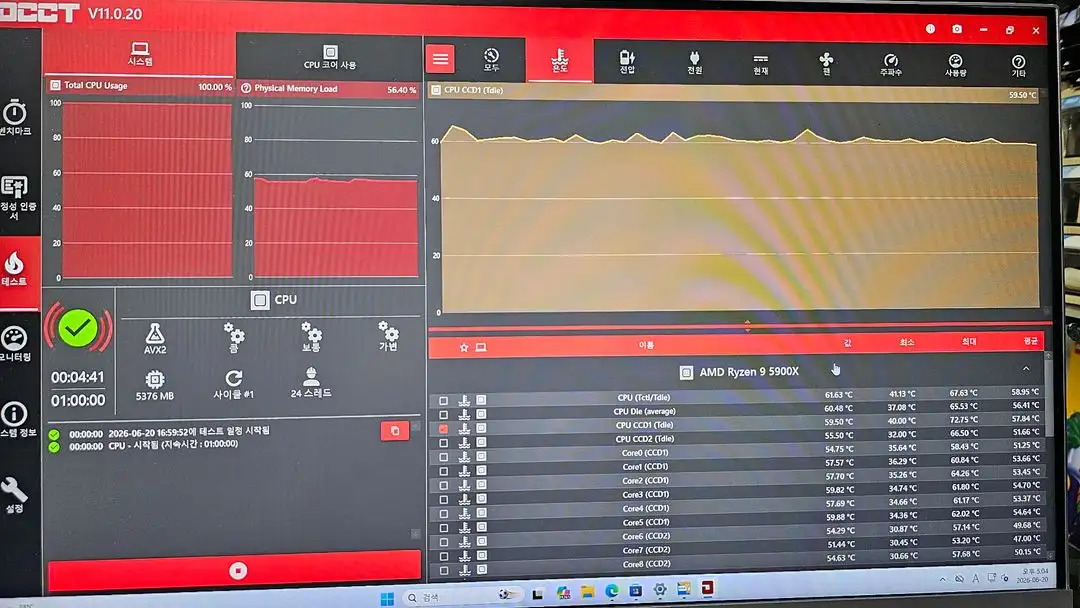Open the hamburger menu above the graph
1080x608 pixels.
(x=440, y=59)
